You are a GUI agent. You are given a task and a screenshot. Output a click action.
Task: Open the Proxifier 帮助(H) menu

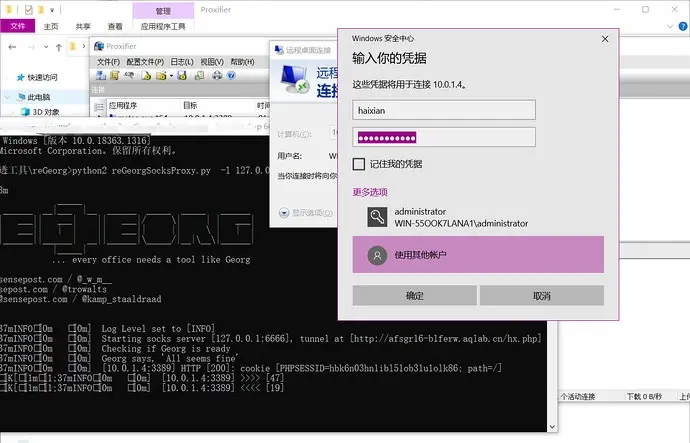(x=242, y=62)
